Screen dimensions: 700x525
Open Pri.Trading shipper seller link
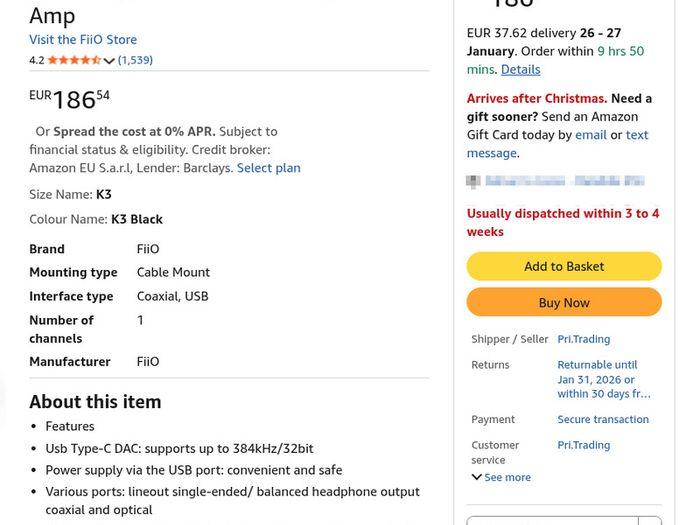[583, 339]
